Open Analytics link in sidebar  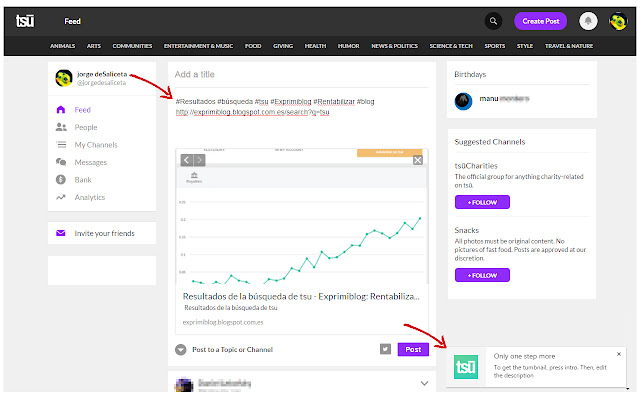click(x=90, y=198)
